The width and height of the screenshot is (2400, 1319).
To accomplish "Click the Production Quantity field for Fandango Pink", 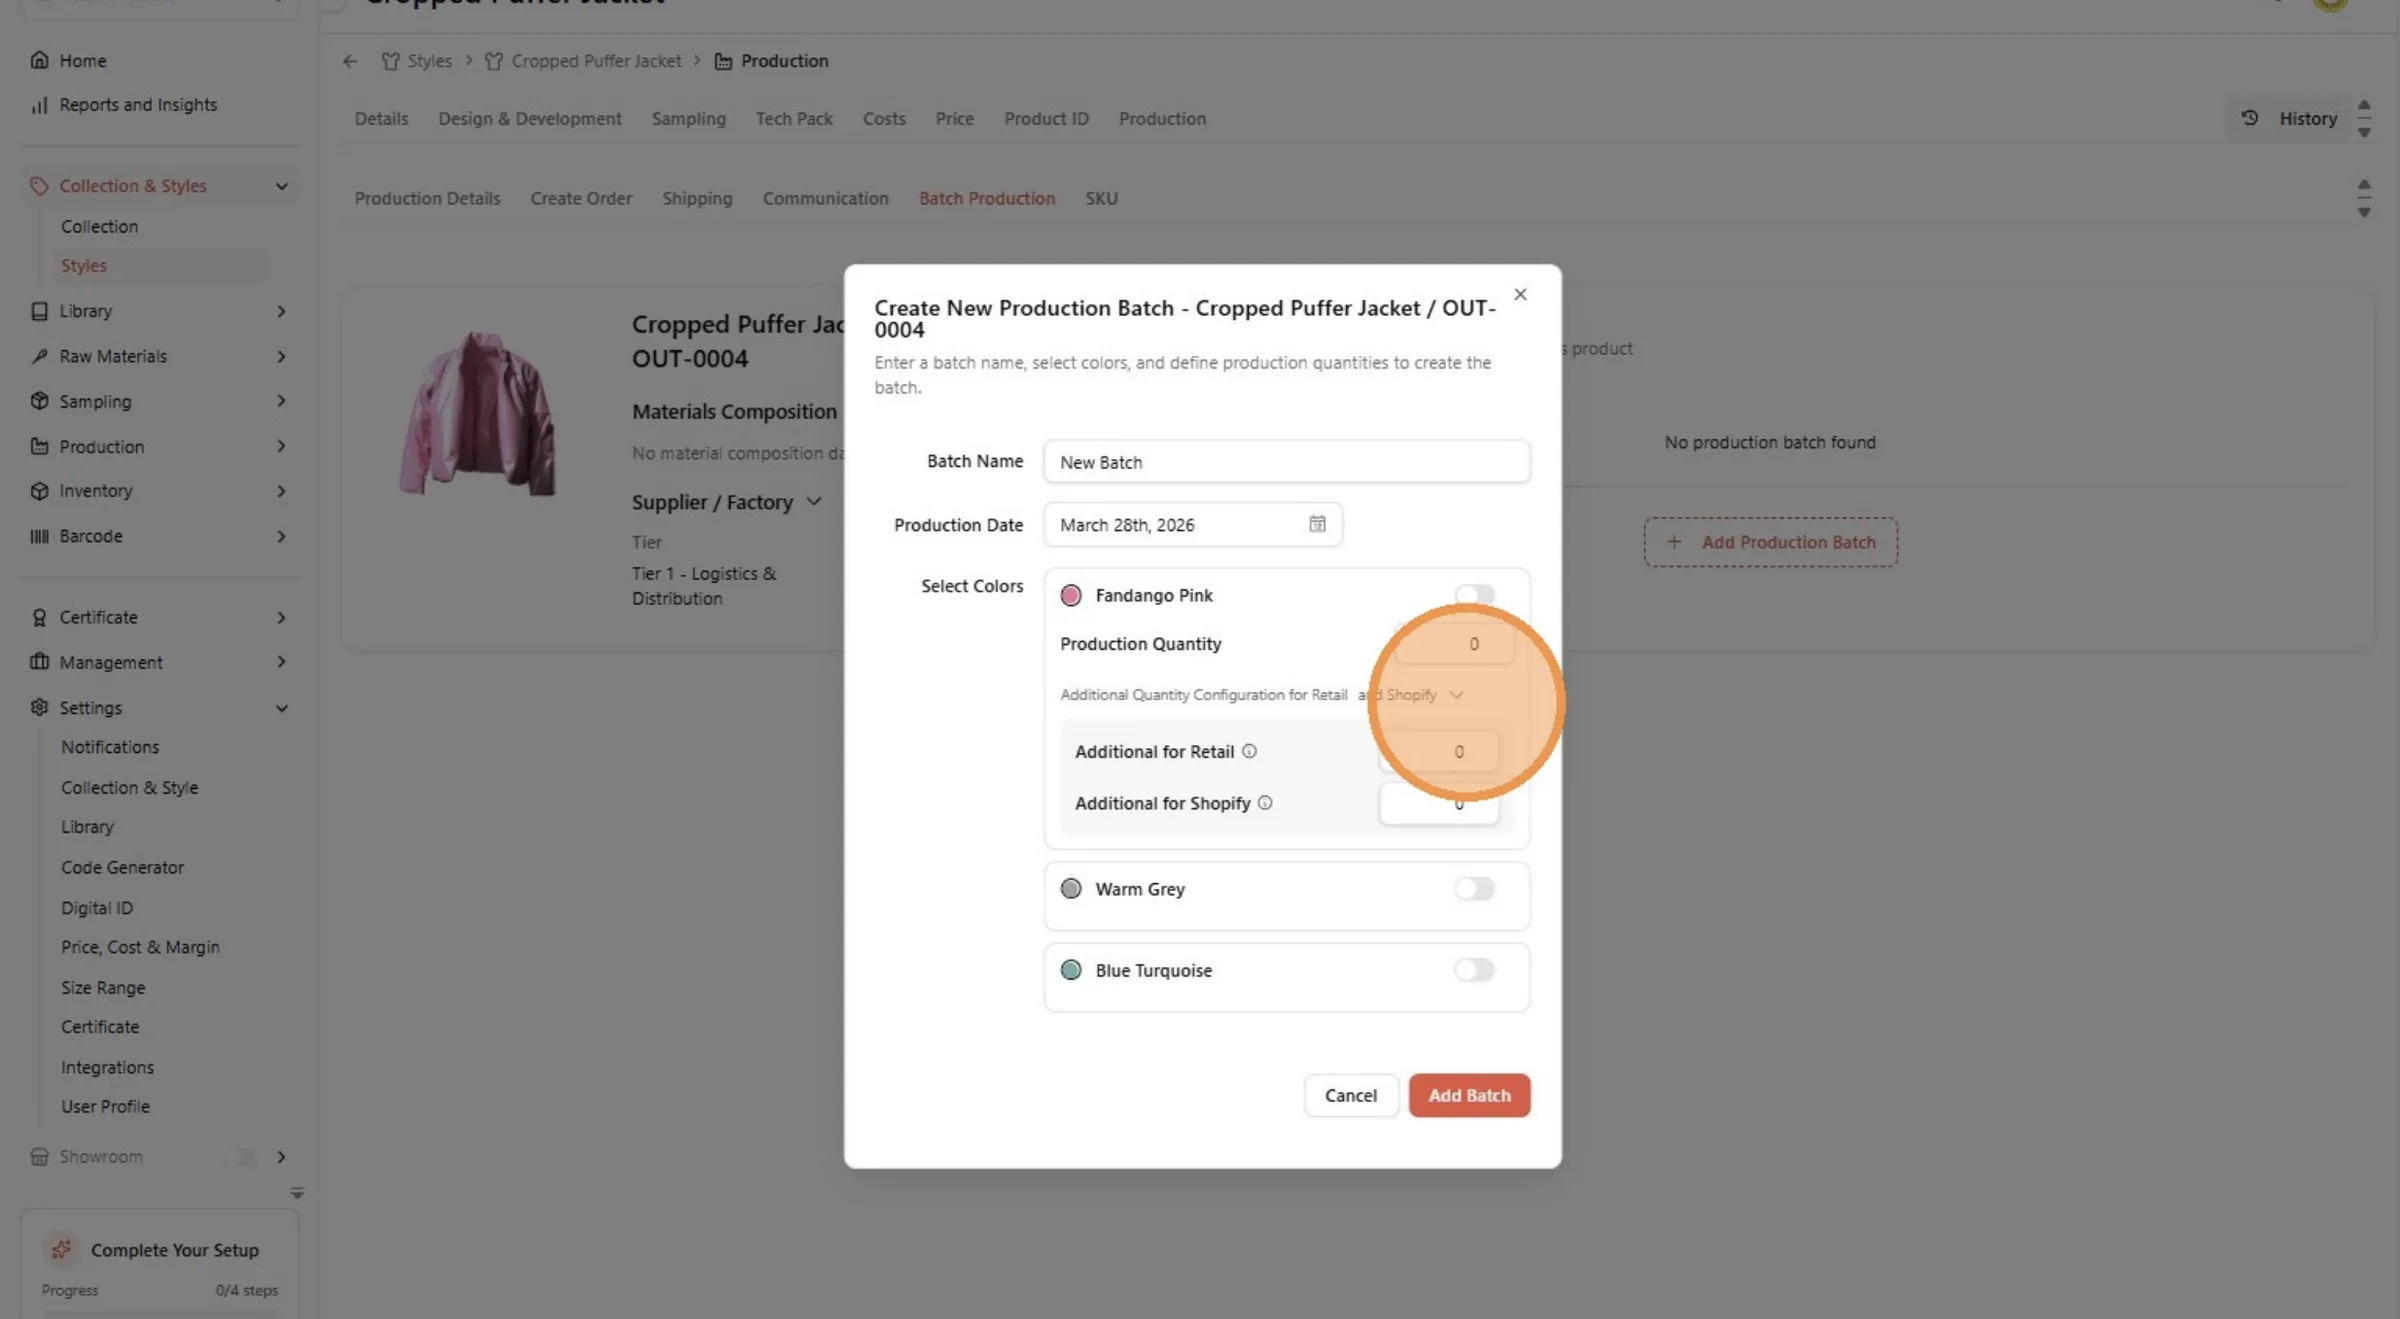I will coord(1456,644).
